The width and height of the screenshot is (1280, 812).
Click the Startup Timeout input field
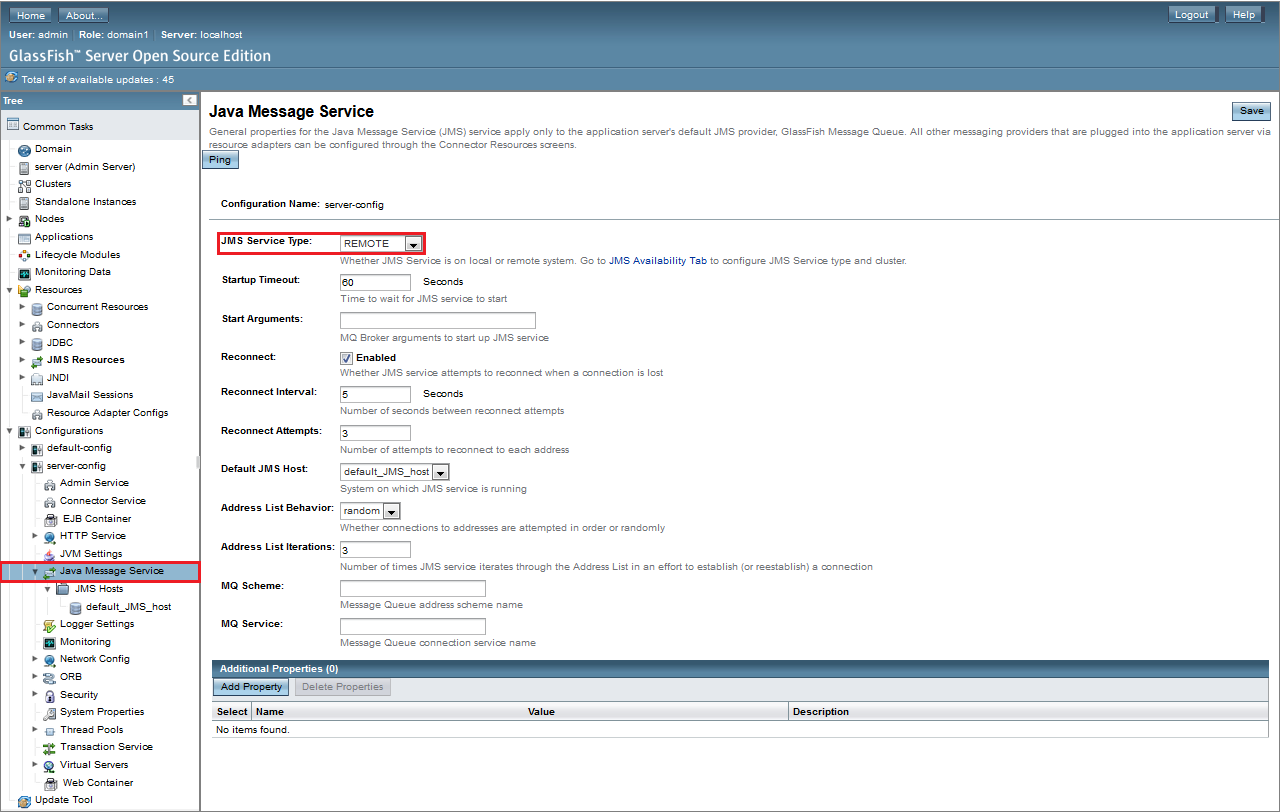[375, 282]
